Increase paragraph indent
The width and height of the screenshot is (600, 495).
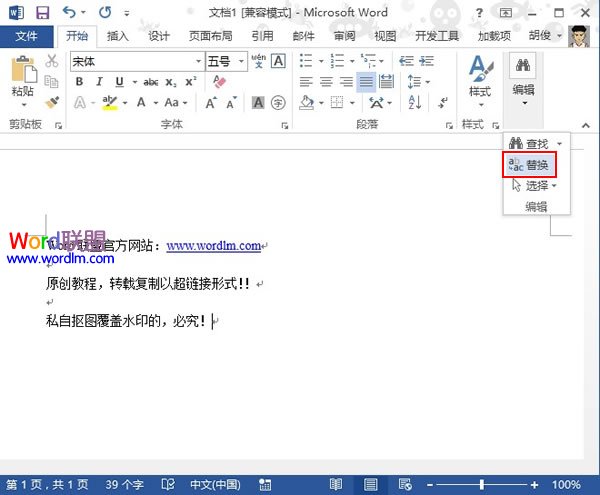pyautogui.click(x=426, y=61)
